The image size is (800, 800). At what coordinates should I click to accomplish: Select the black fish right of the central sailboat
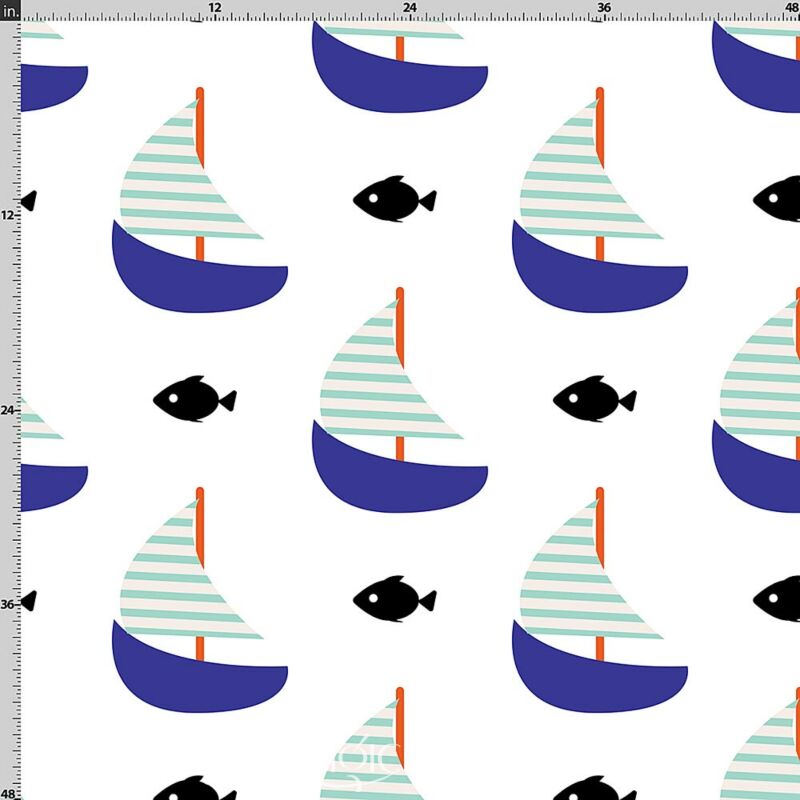tap(594, 398)
